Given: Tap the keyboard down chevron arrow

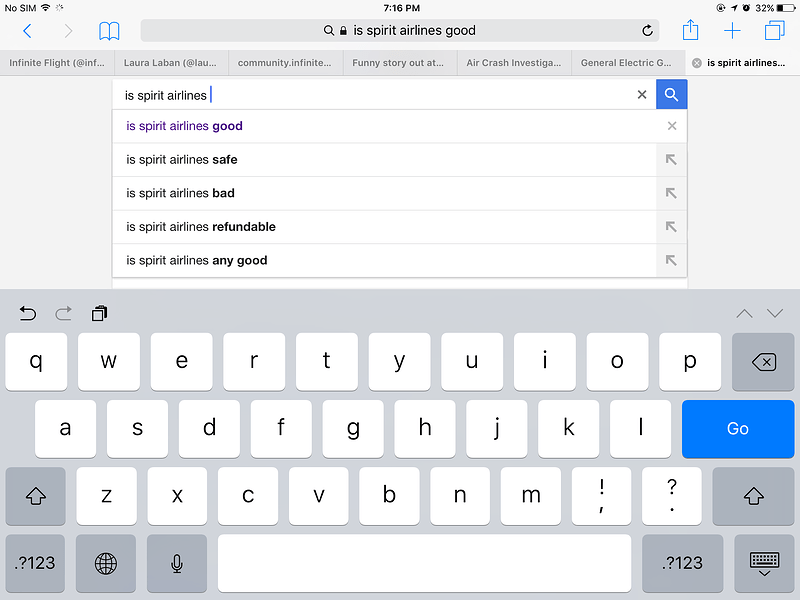Looking at the screenshot, I should click(x=775, y=313).
